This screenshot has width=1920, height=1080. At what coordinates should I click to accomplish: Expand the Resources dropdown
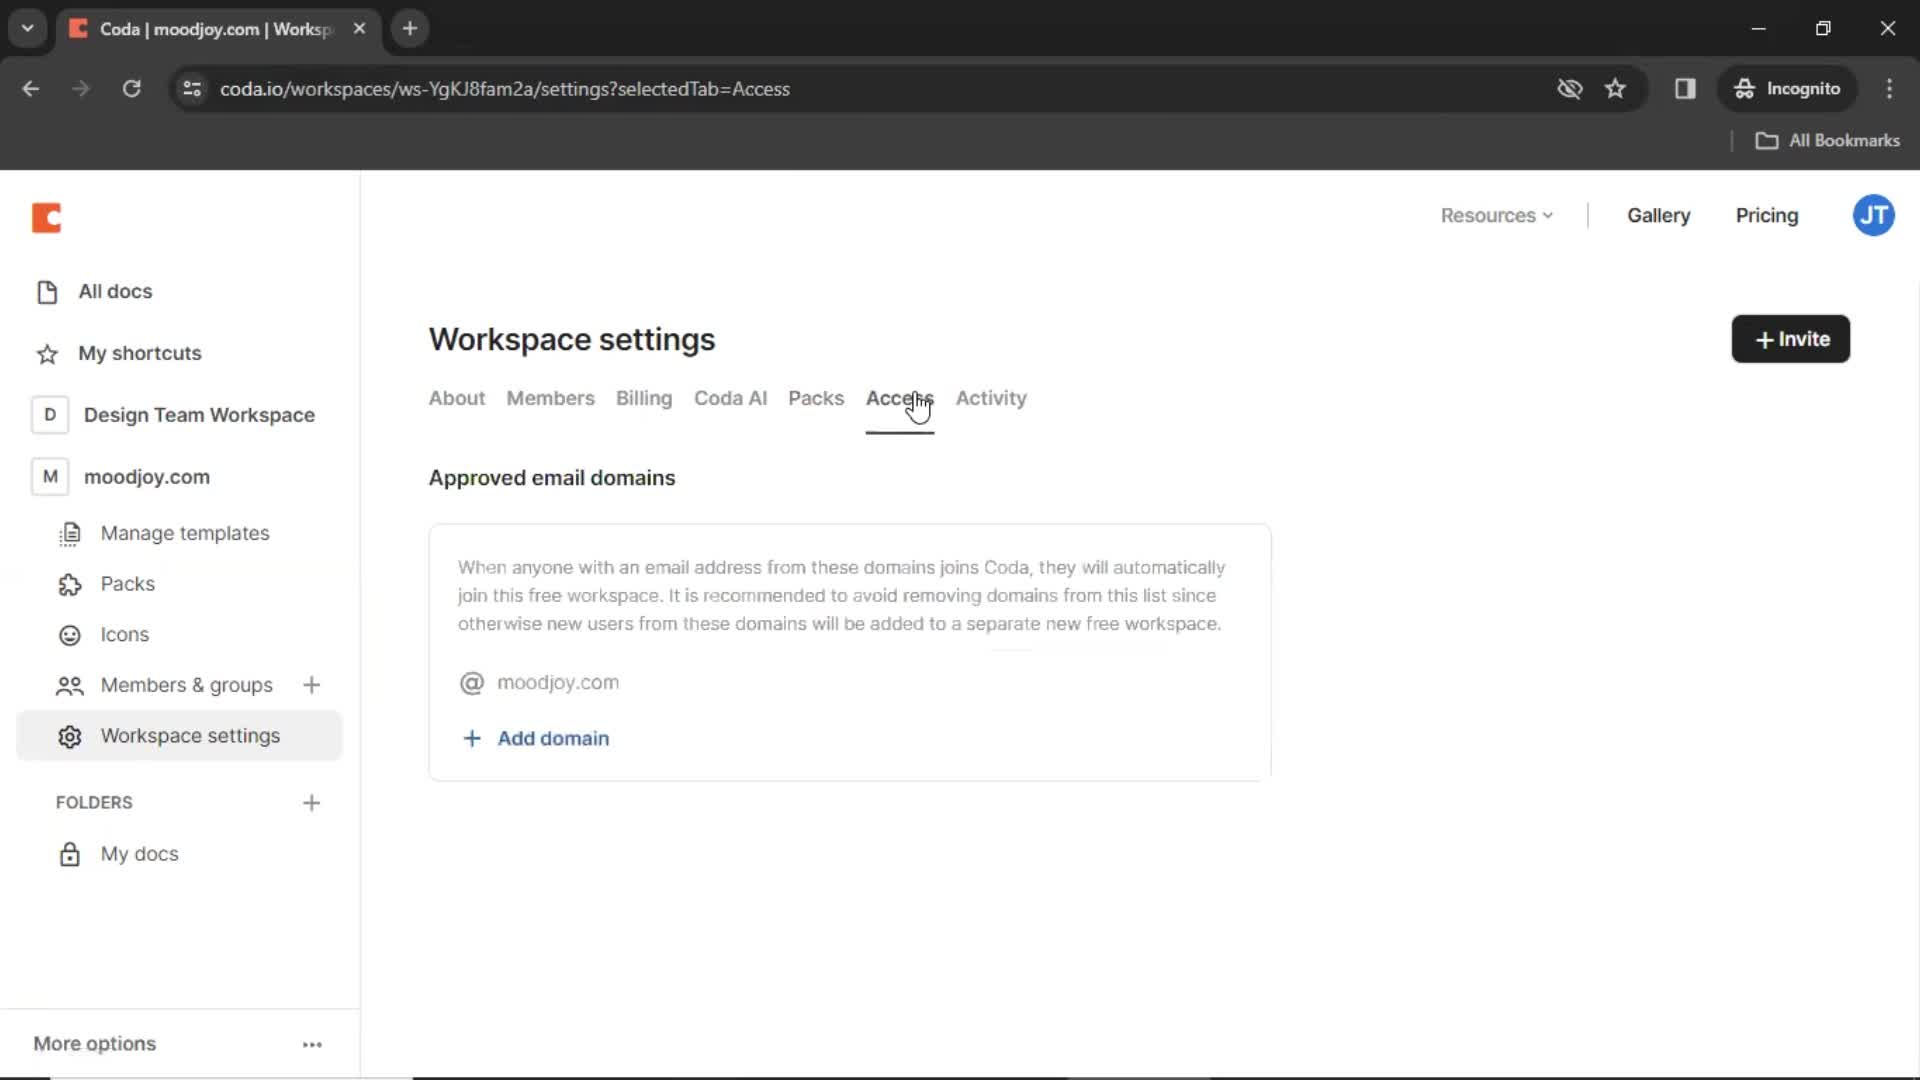tap(1496, 216)
